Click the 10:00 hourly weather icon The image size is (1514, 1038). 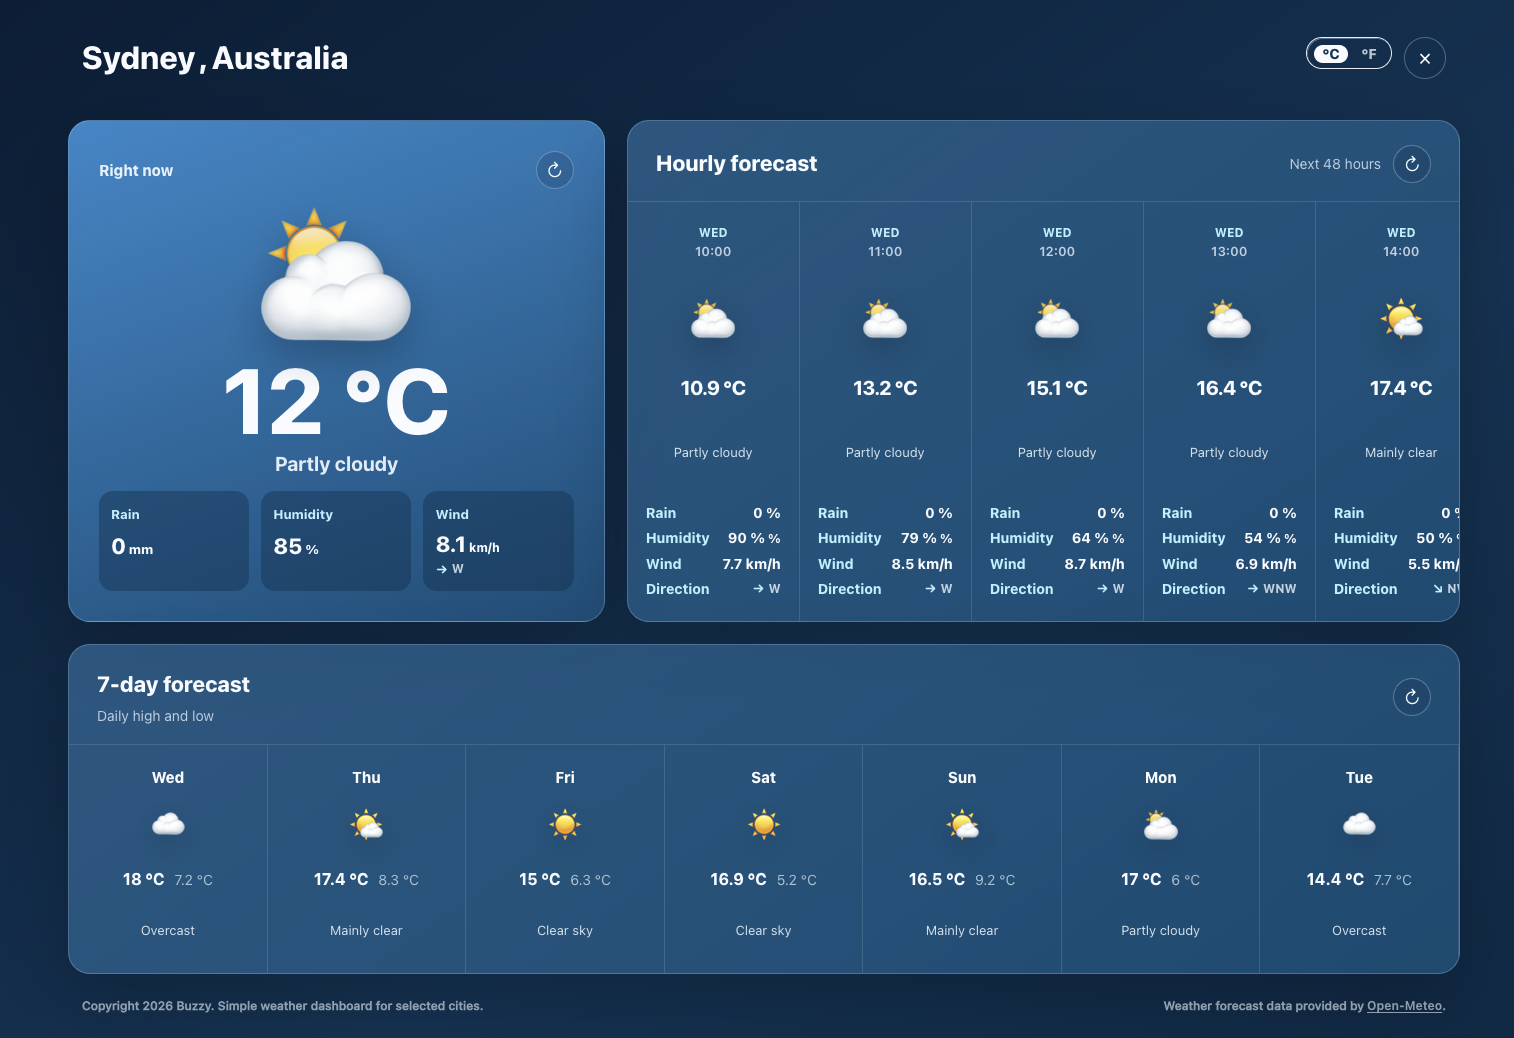pos(713,320)
